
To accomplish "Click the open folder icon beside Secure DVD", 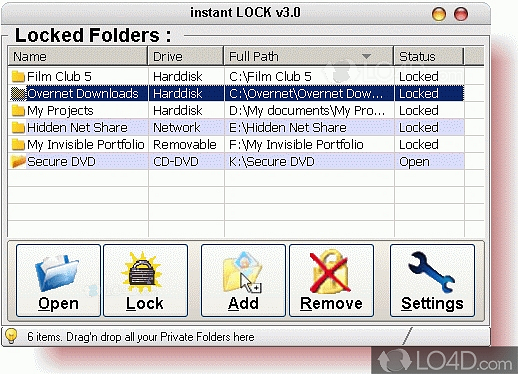I will (x=18, y=161).
